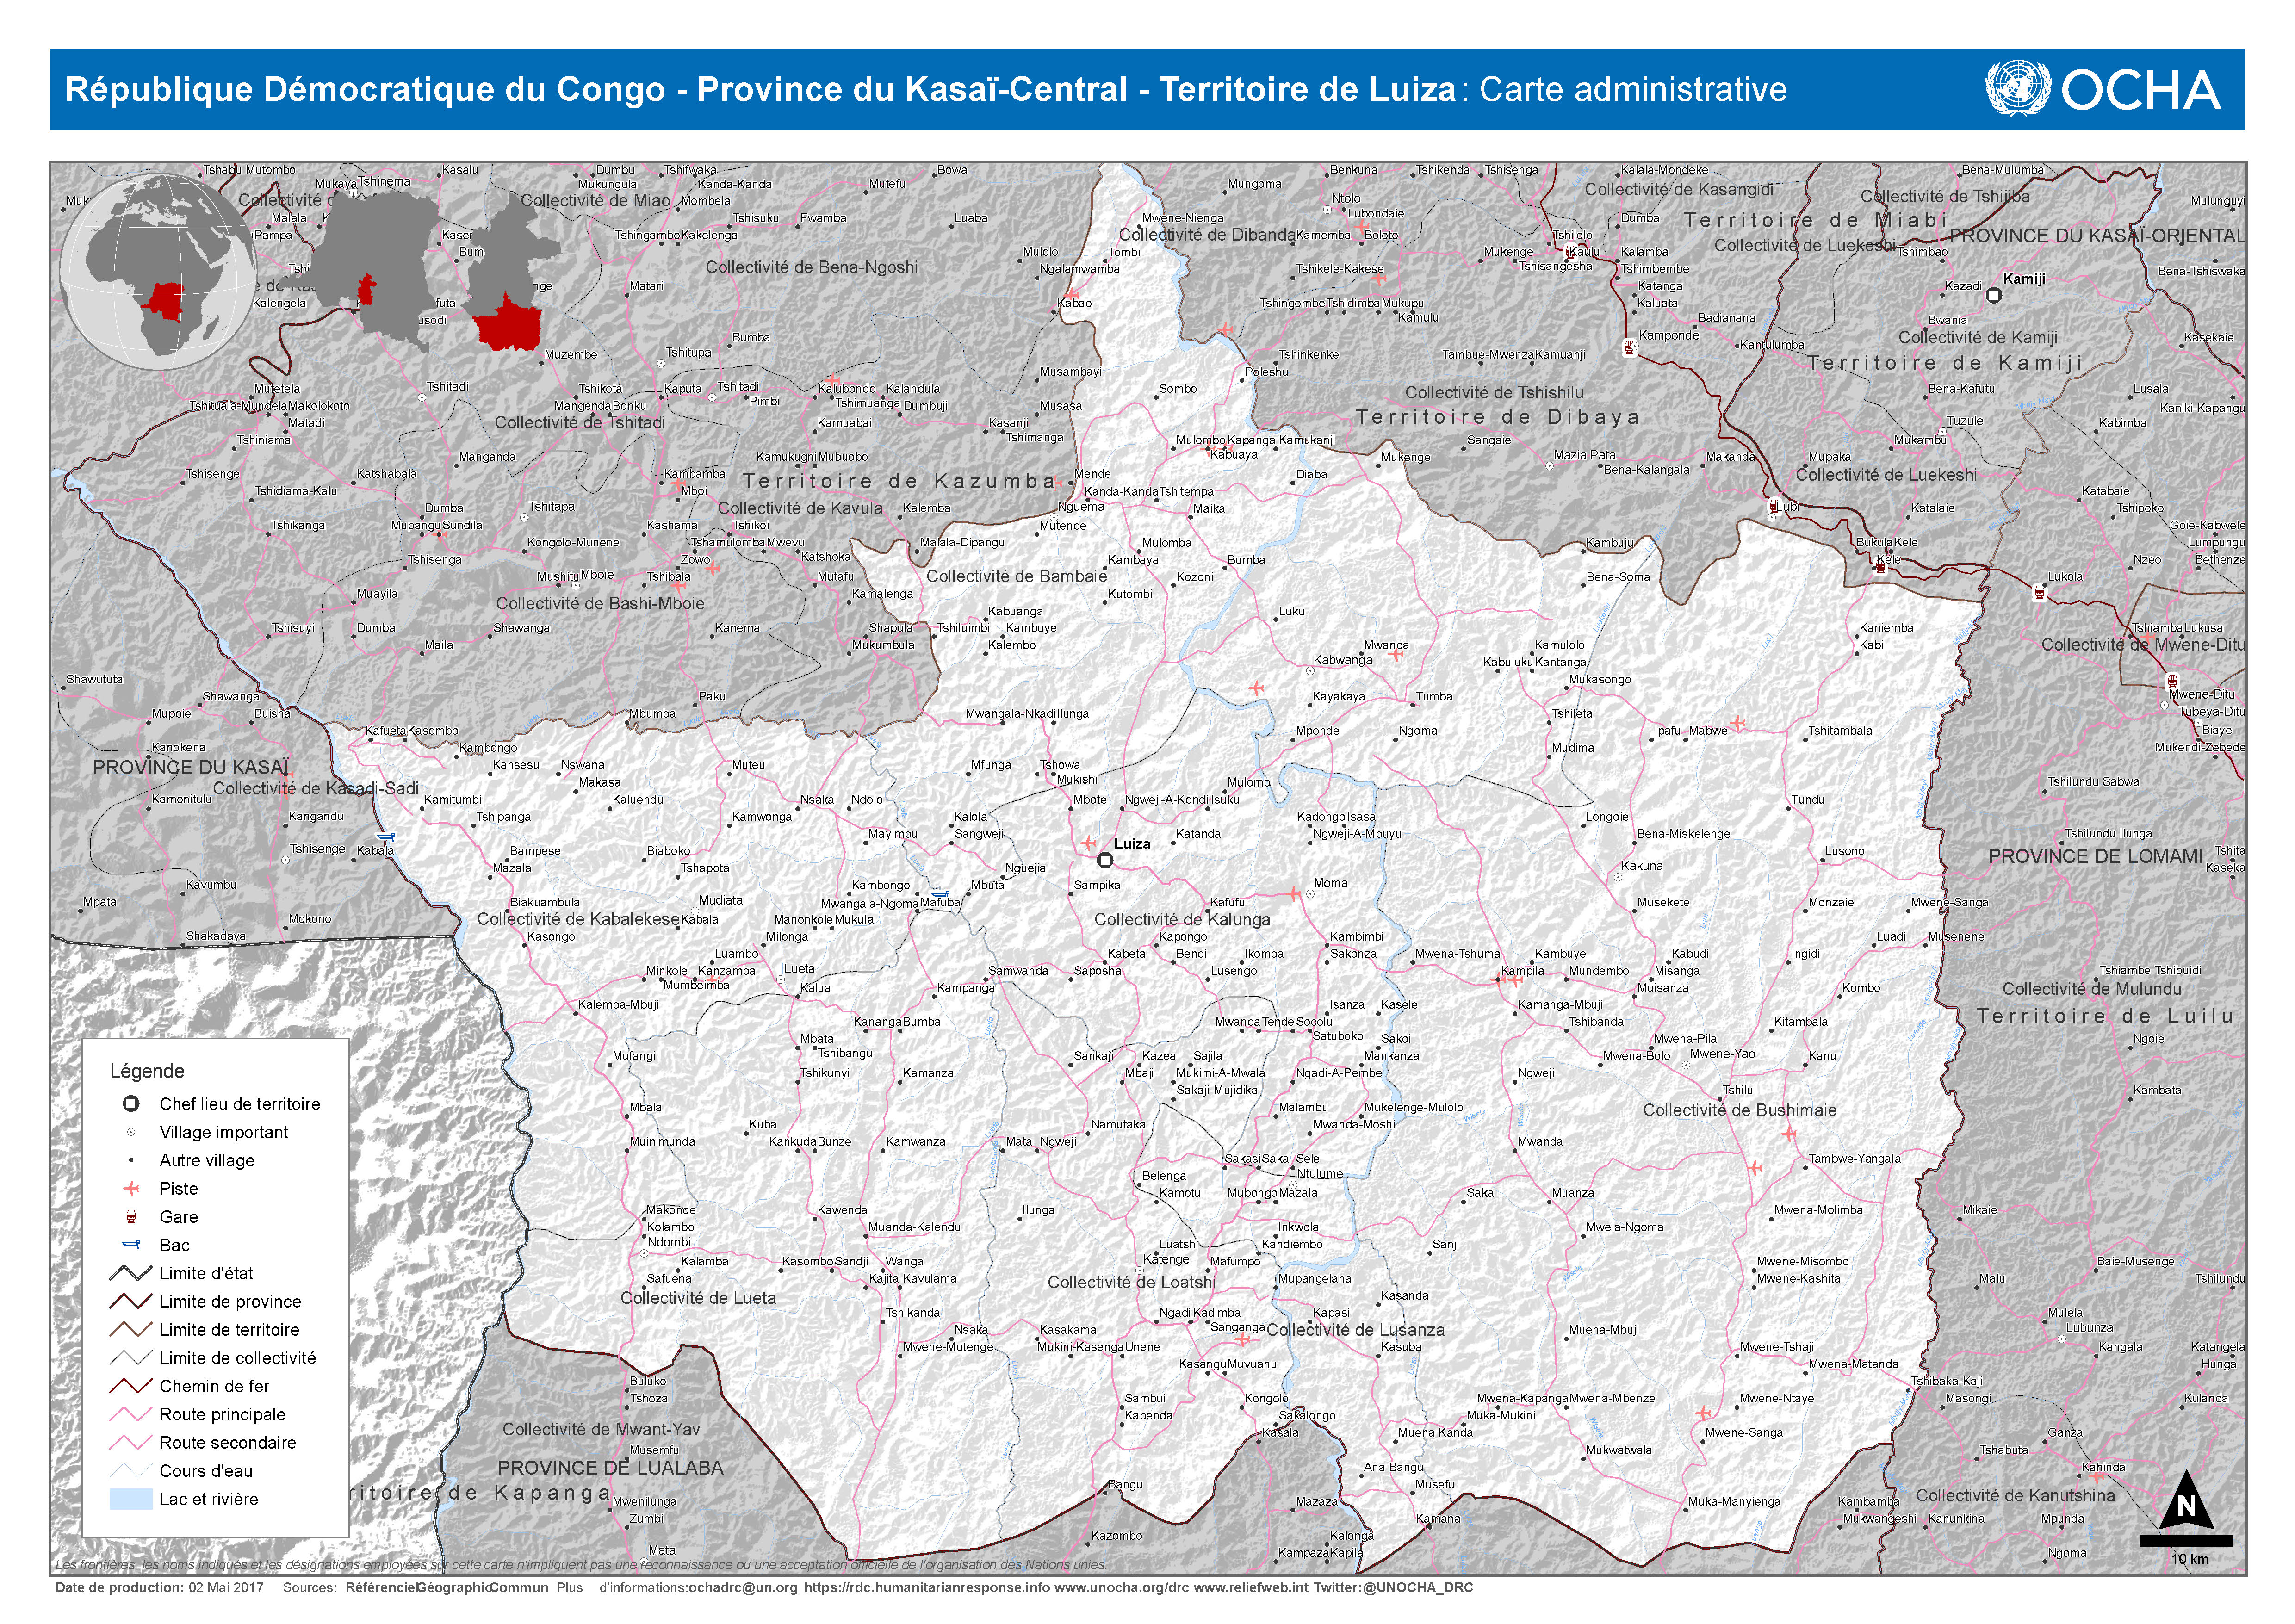Open the rdc.humanitarianresponse.info link

point(926,1587)
